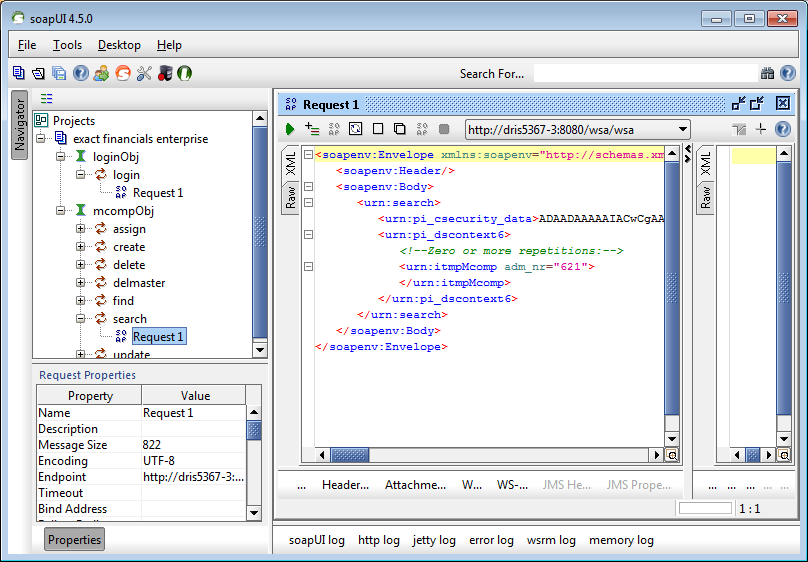
Task: Fold the urn:search XML element
Action: 308,202
